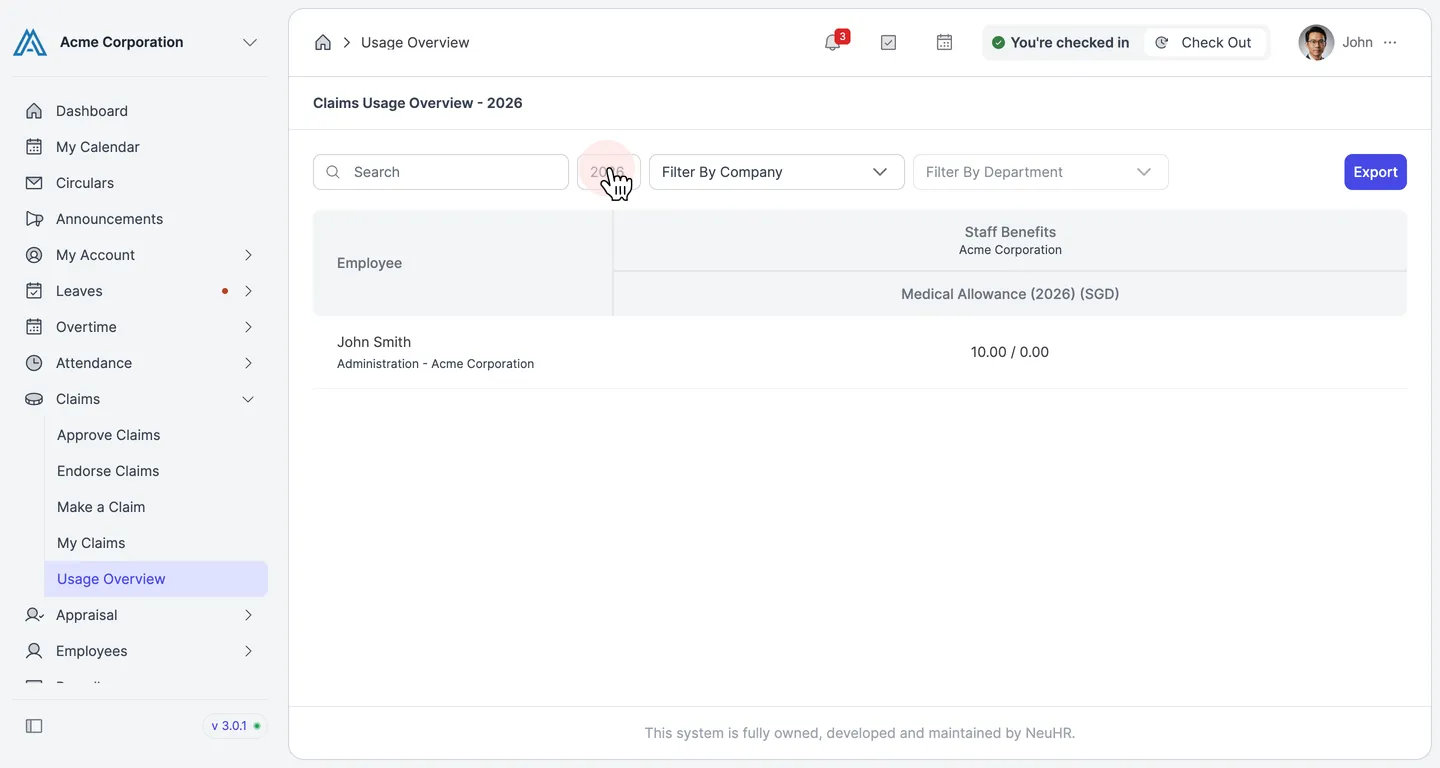Go to home via breadcrumb house icon

323,42
